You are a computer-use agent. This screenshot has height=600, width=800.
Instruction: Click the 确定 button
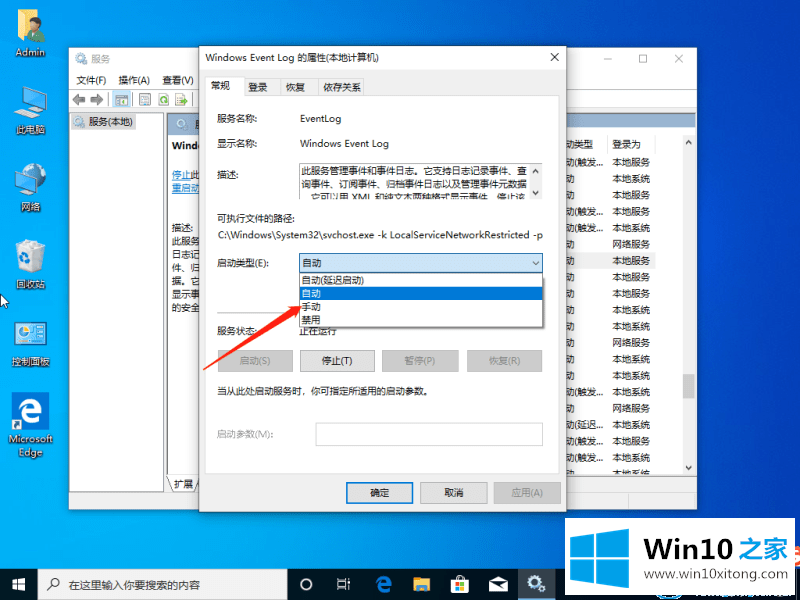click(379, 492)
